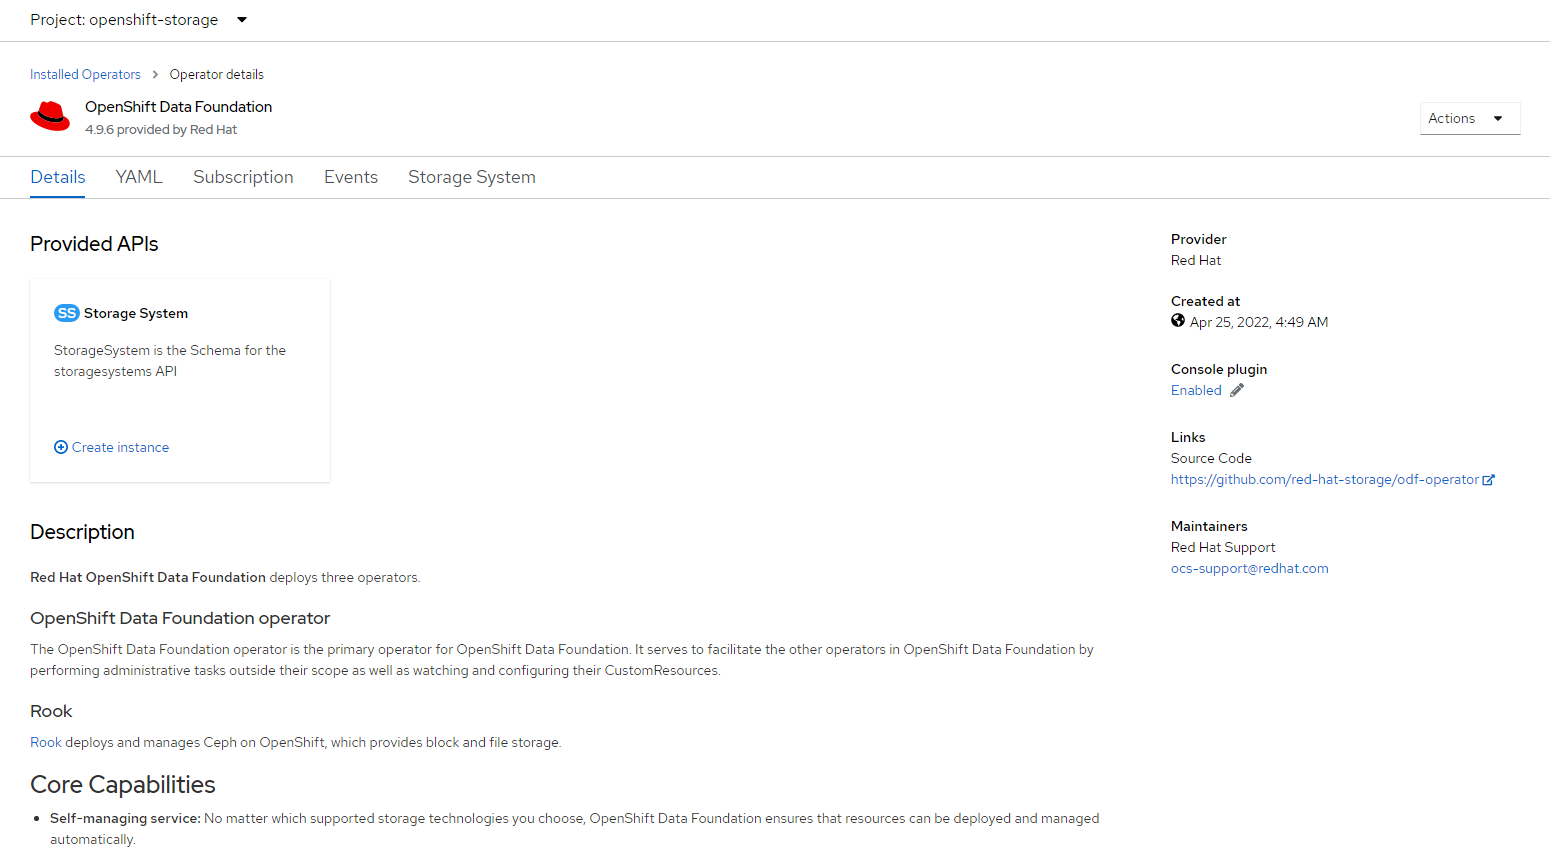1550x851 pixels.
Task: Go back to Installed Operators breadcrumb
Action: [x=85, y=74]
